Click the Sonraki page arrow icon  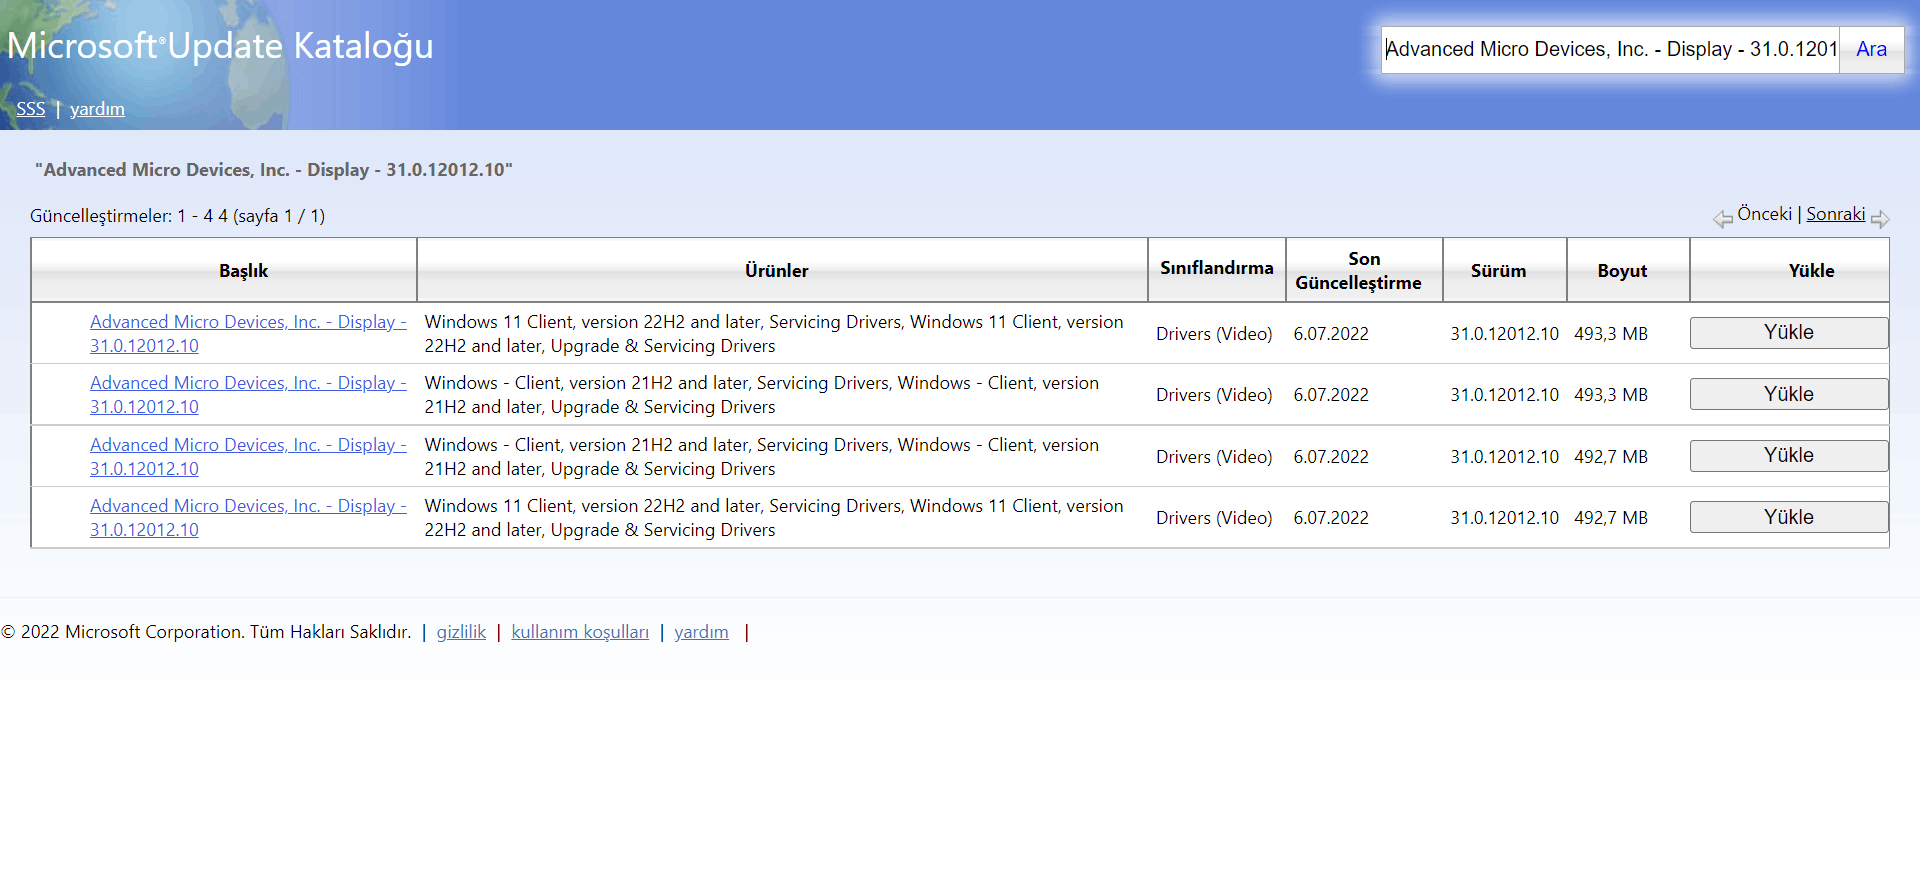[x=1880, y=218]
